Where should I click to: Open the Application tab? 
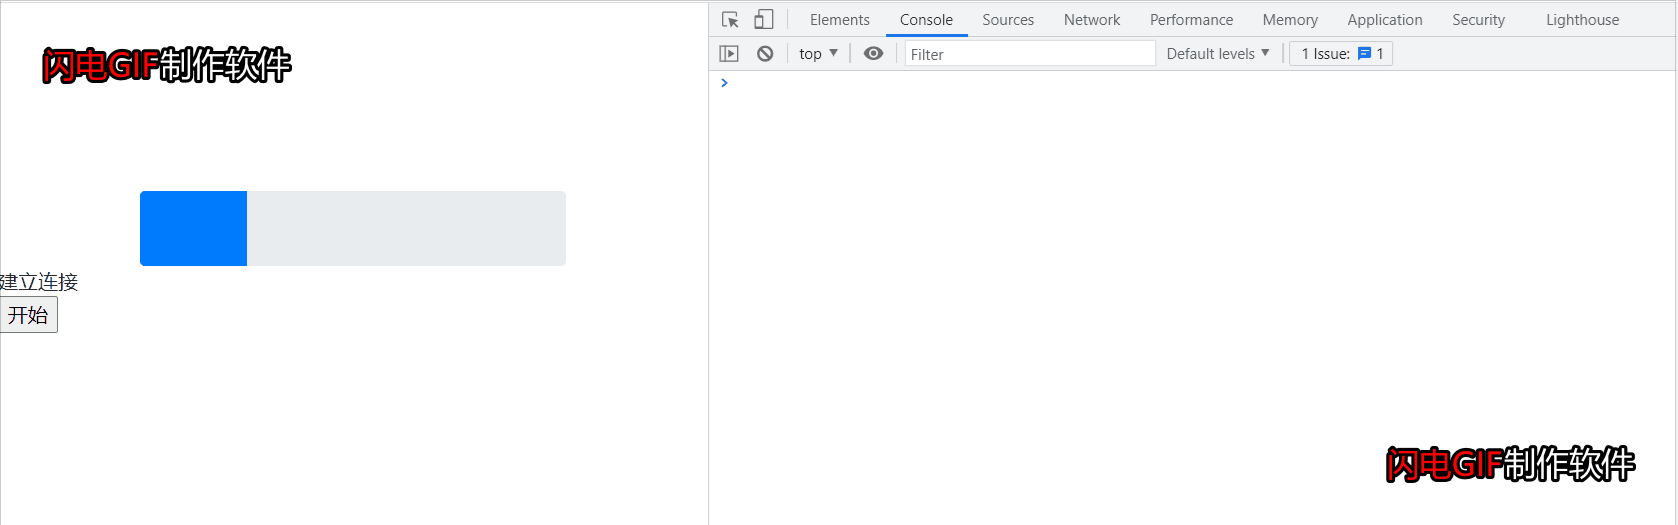[x=1384, y=20]
